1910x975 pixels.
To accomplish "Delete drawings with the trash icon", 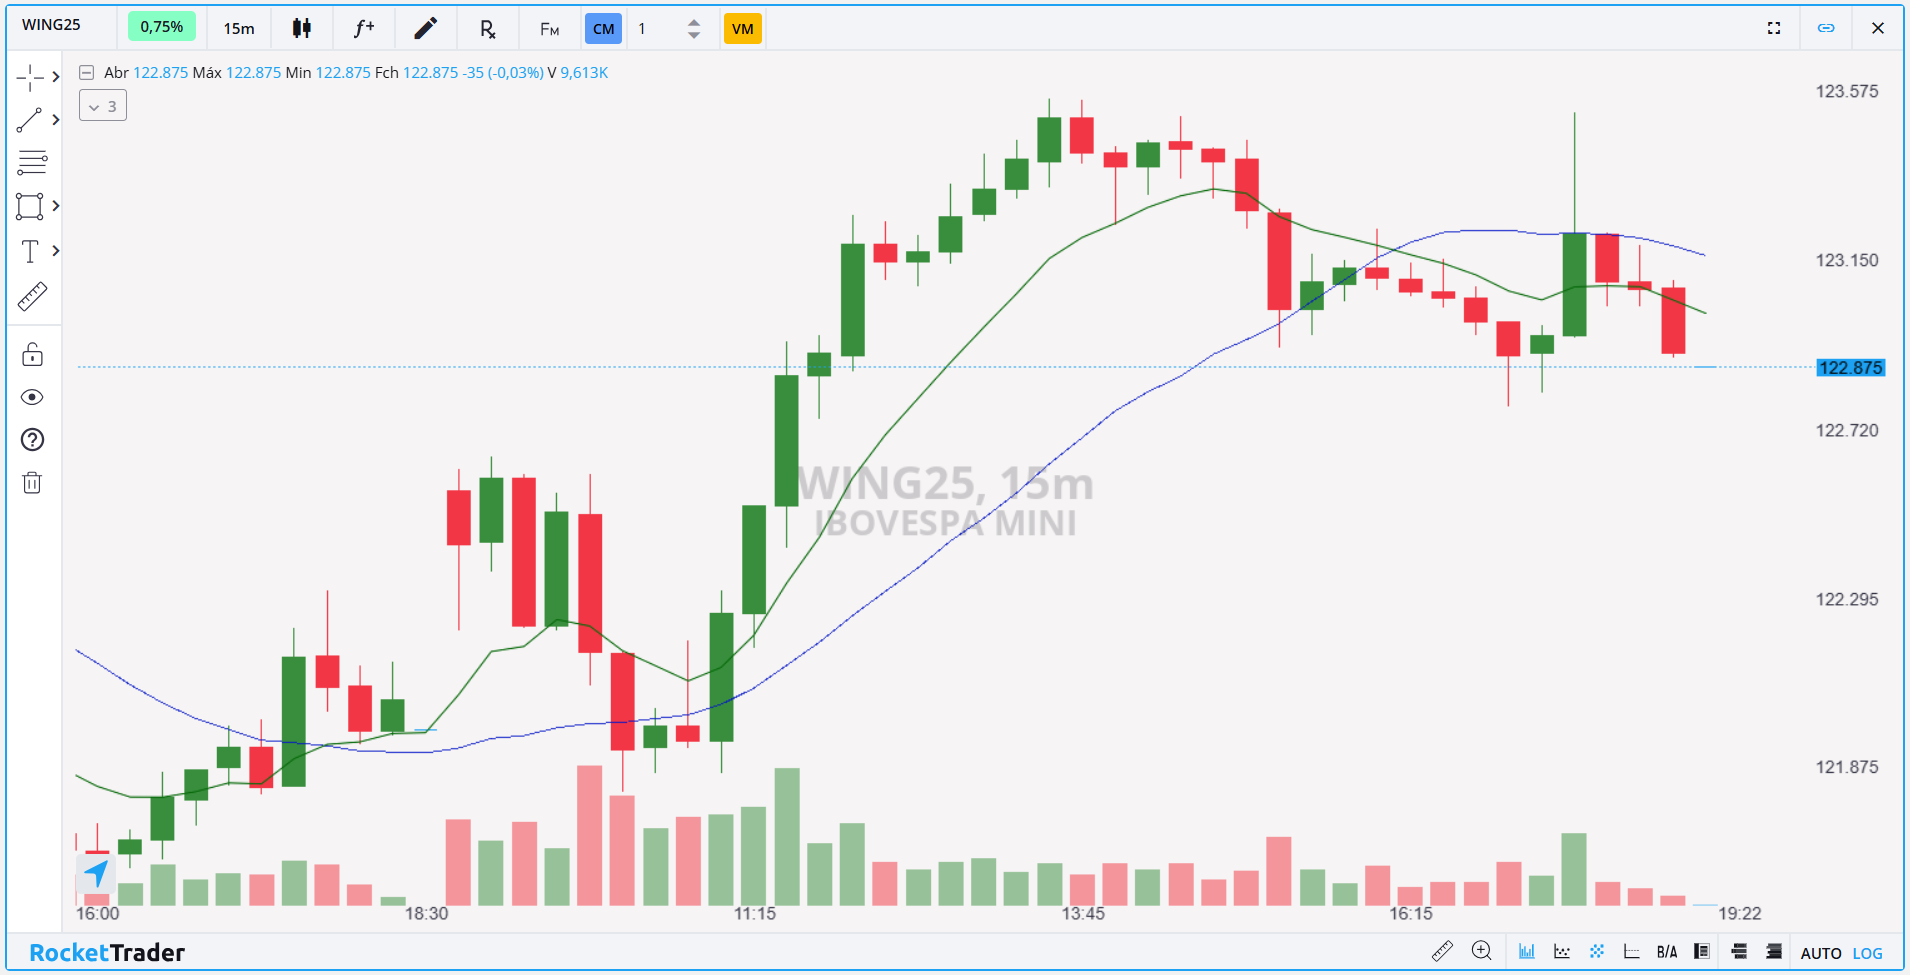I will tap(32, 483).
